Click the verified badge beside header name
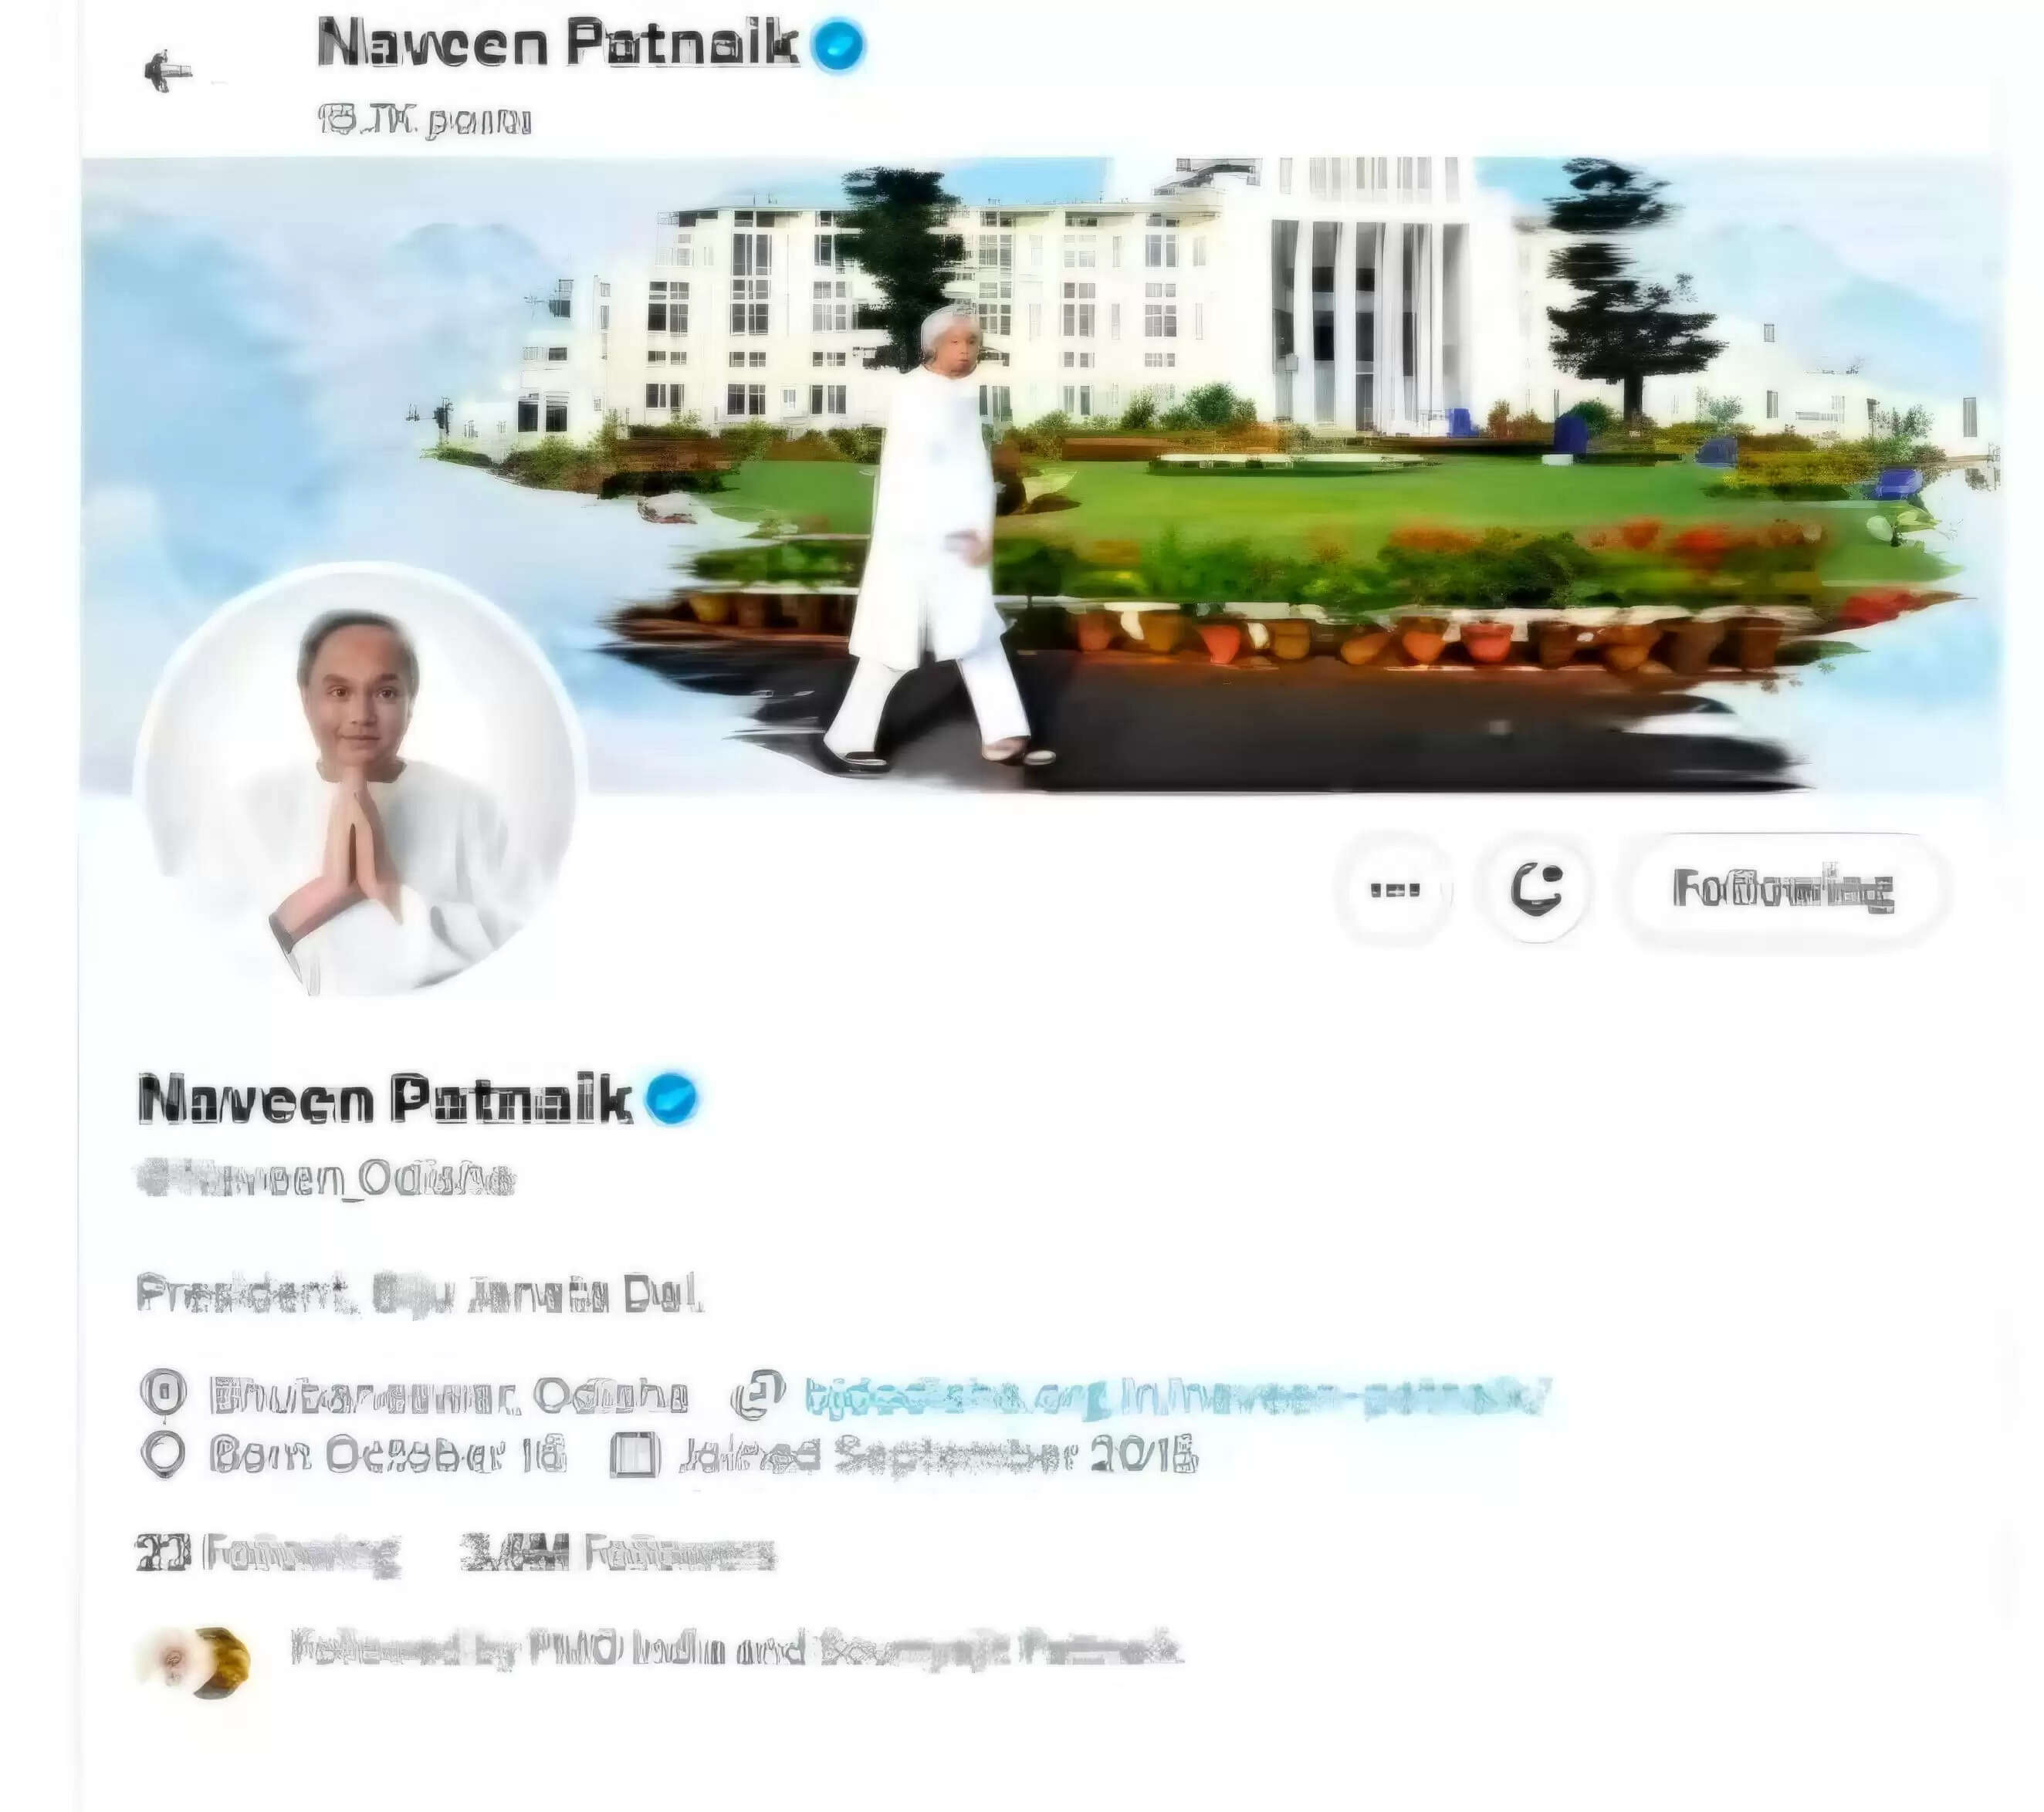 click(837, 46)
